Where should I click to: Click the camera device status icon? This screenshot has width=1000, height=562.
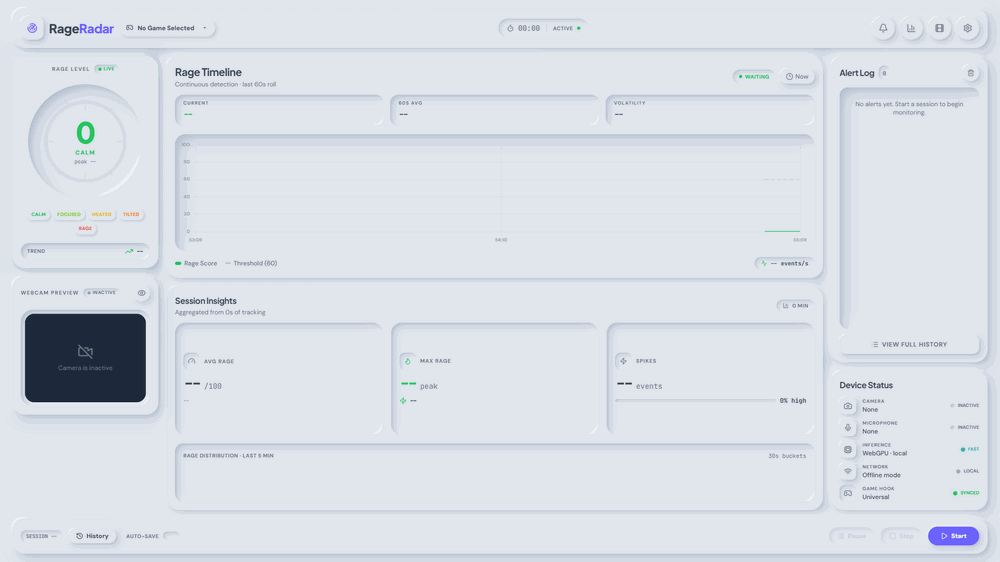coord(848,406)
